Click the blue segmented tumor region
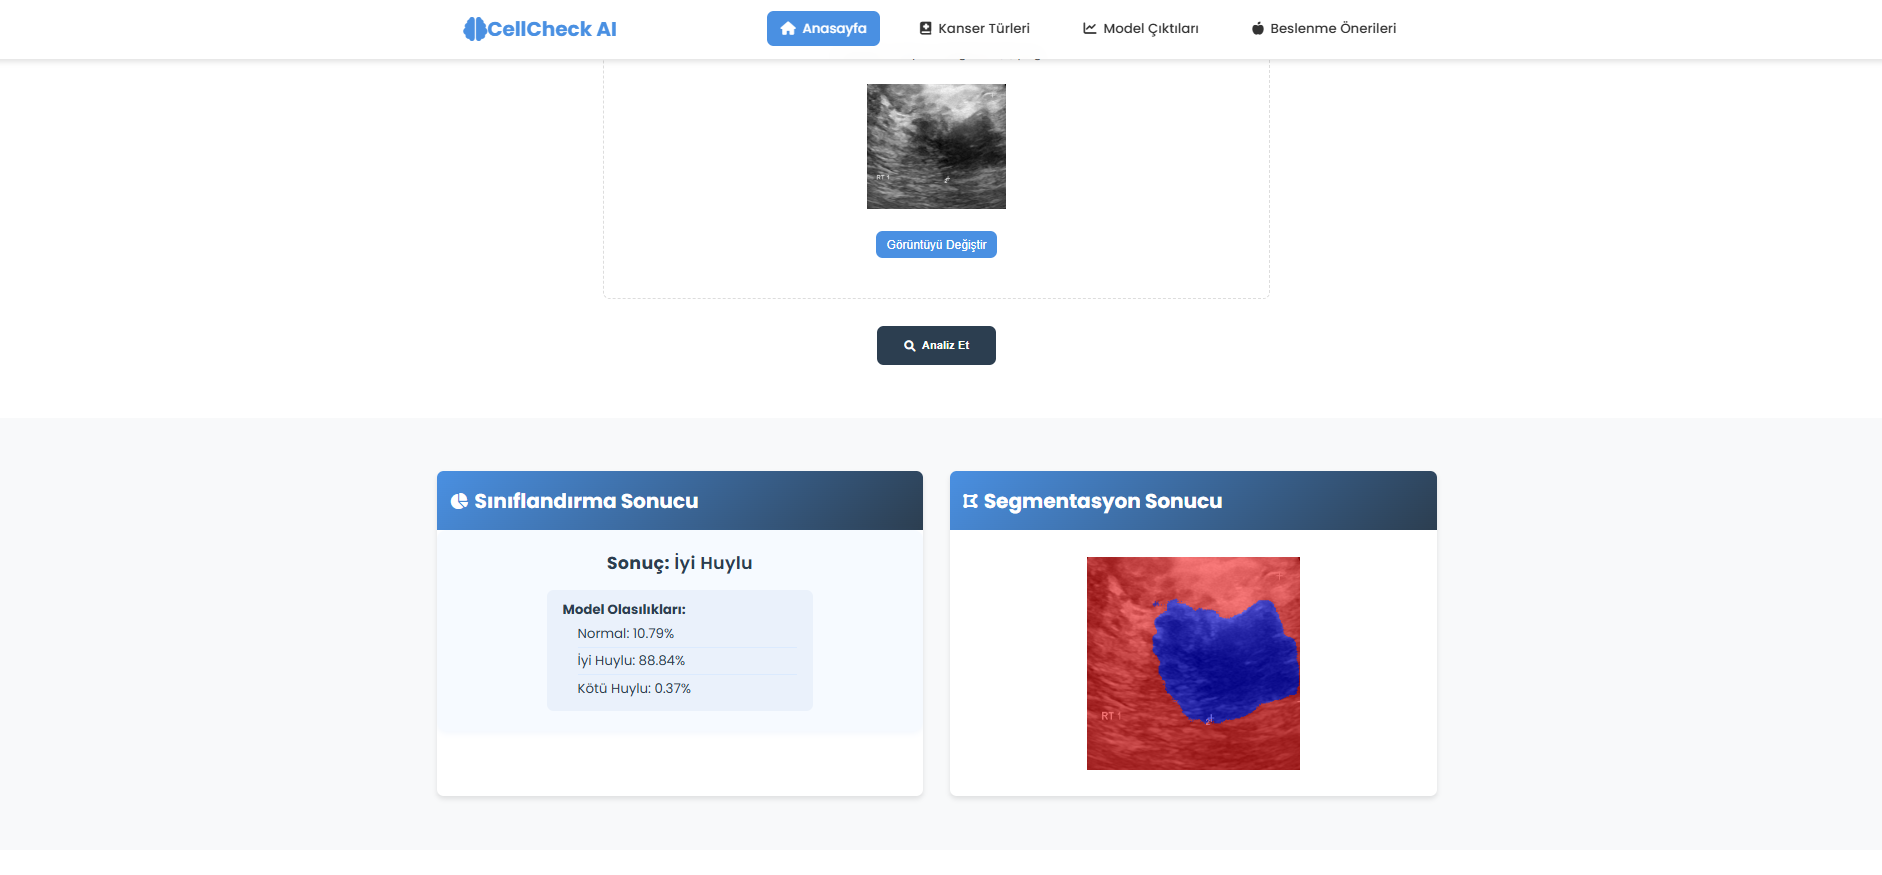This screenshot has height=875, width=1882. [x=1225, y=660]
